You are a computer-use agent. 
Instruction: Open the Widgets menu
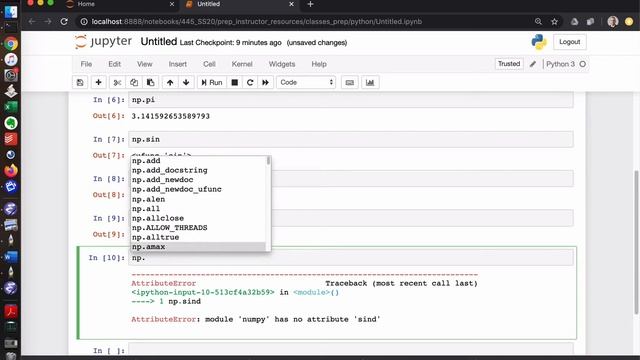pos(282,64)
